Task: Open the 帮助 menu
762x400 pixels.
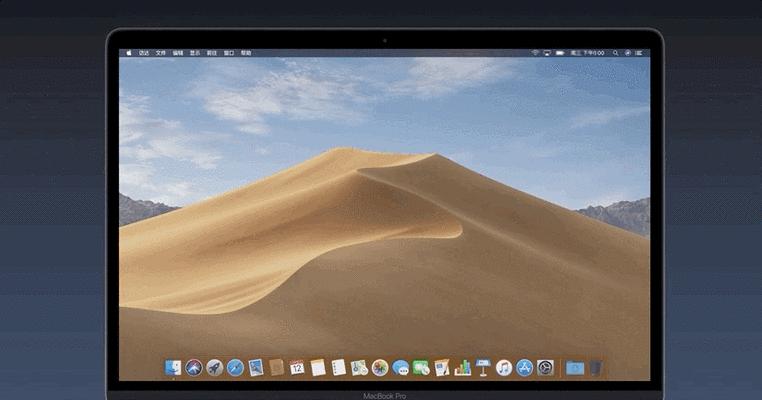Action: [246, 53]
